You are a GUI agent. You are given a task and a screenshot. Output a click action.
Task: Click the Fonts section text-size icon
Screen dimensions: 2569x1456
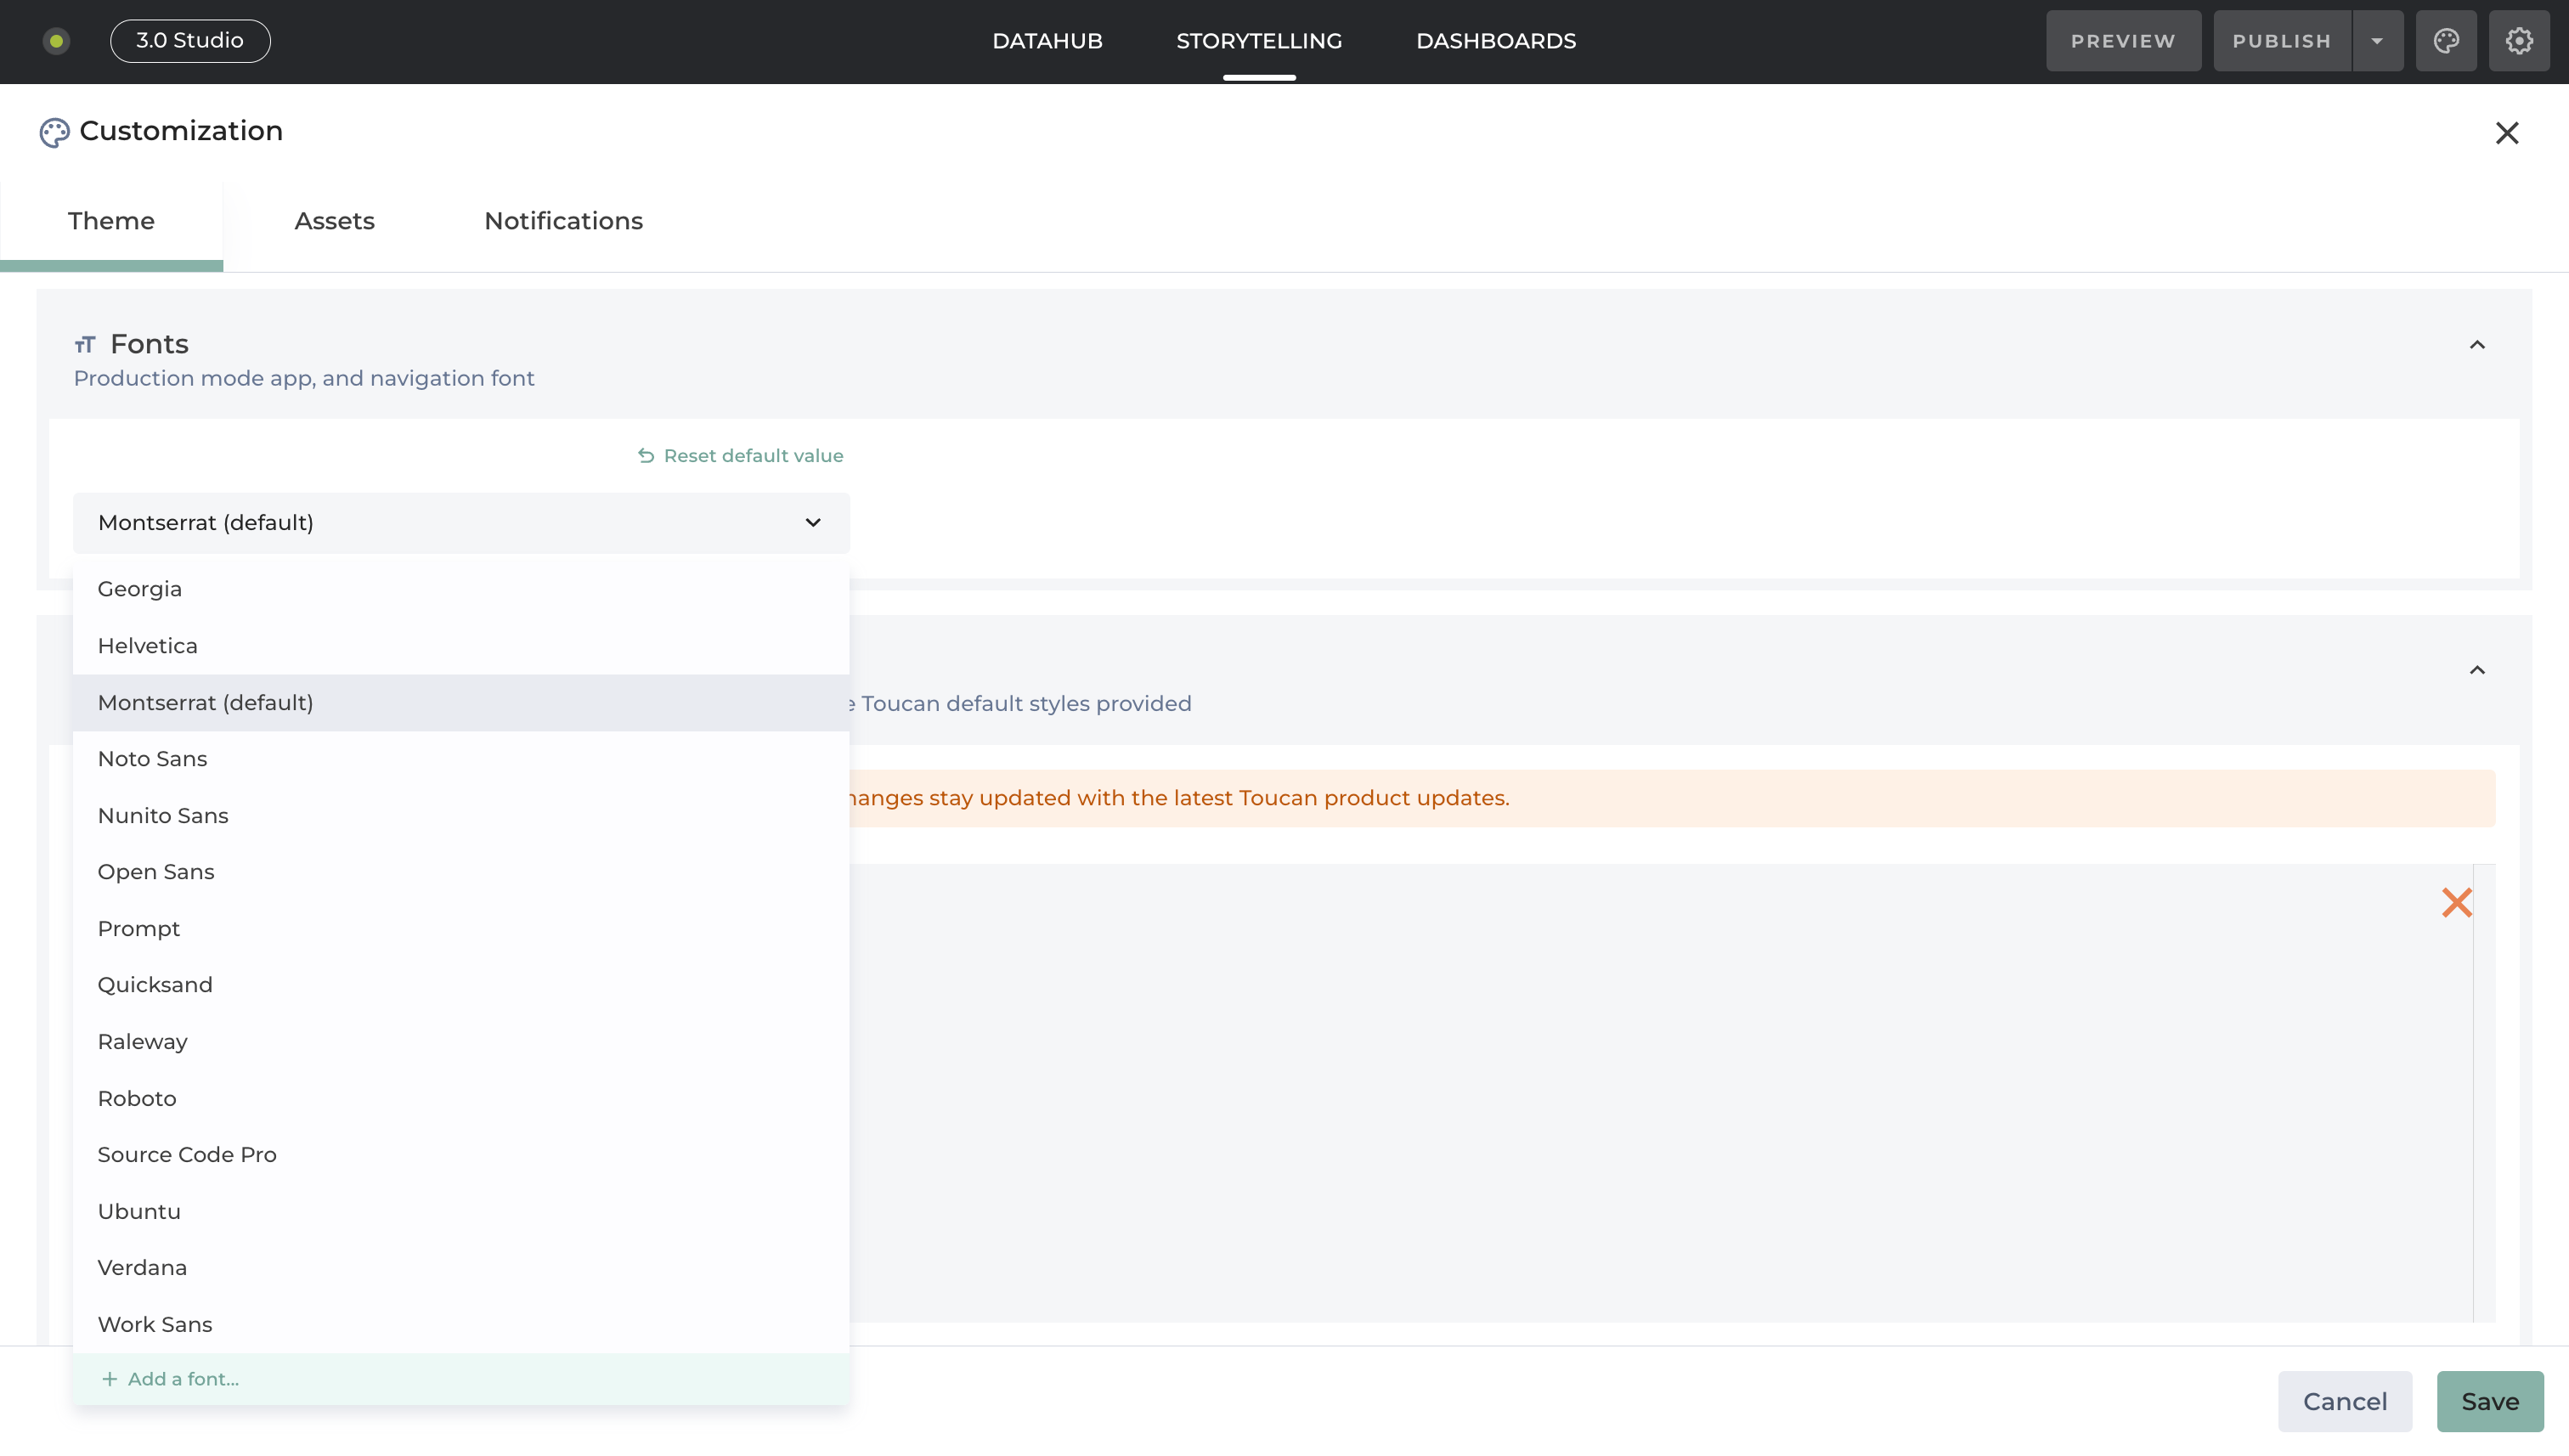point(85,345)
